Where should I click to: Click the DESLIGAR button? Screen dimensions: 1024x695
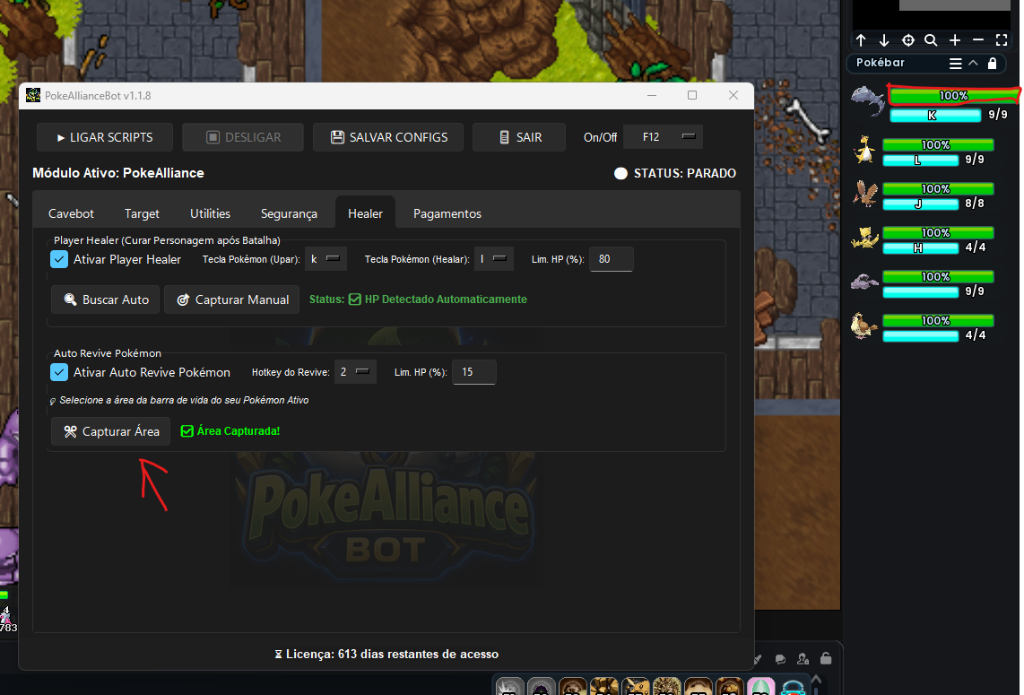pyautogui.click(x=243, y=137)
